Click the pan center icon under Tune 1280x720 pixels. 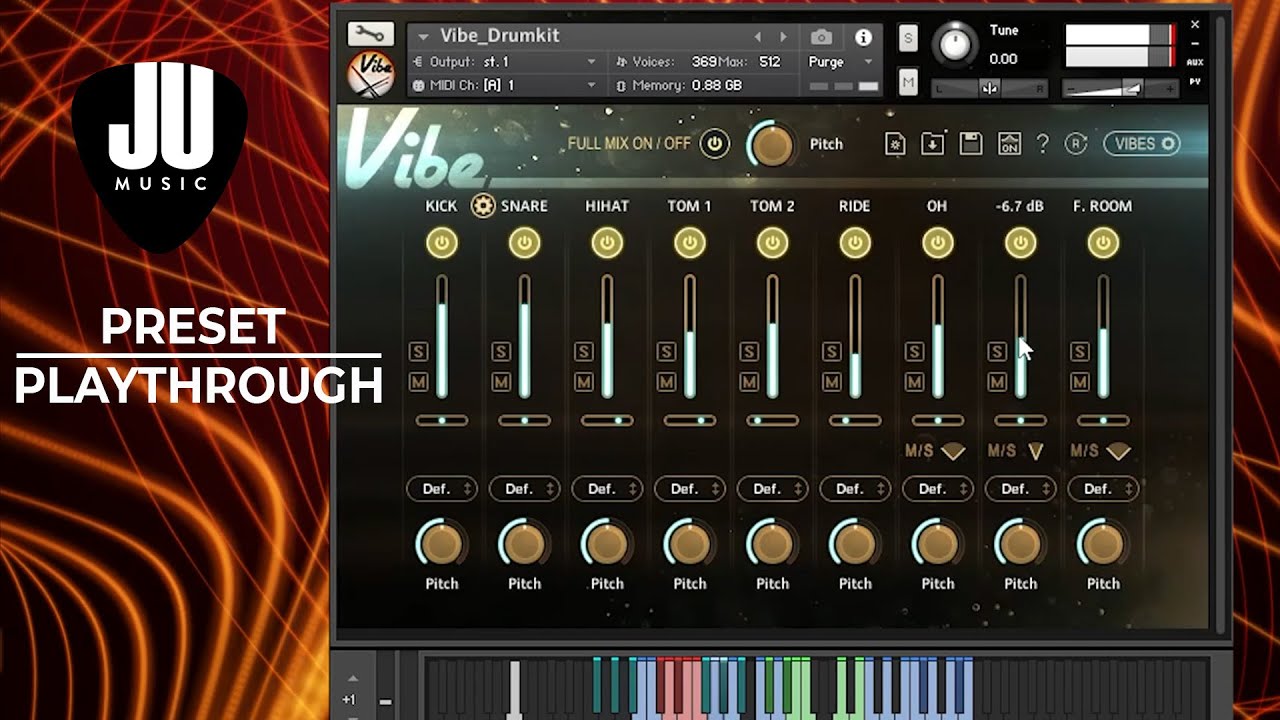pos(989,89)
